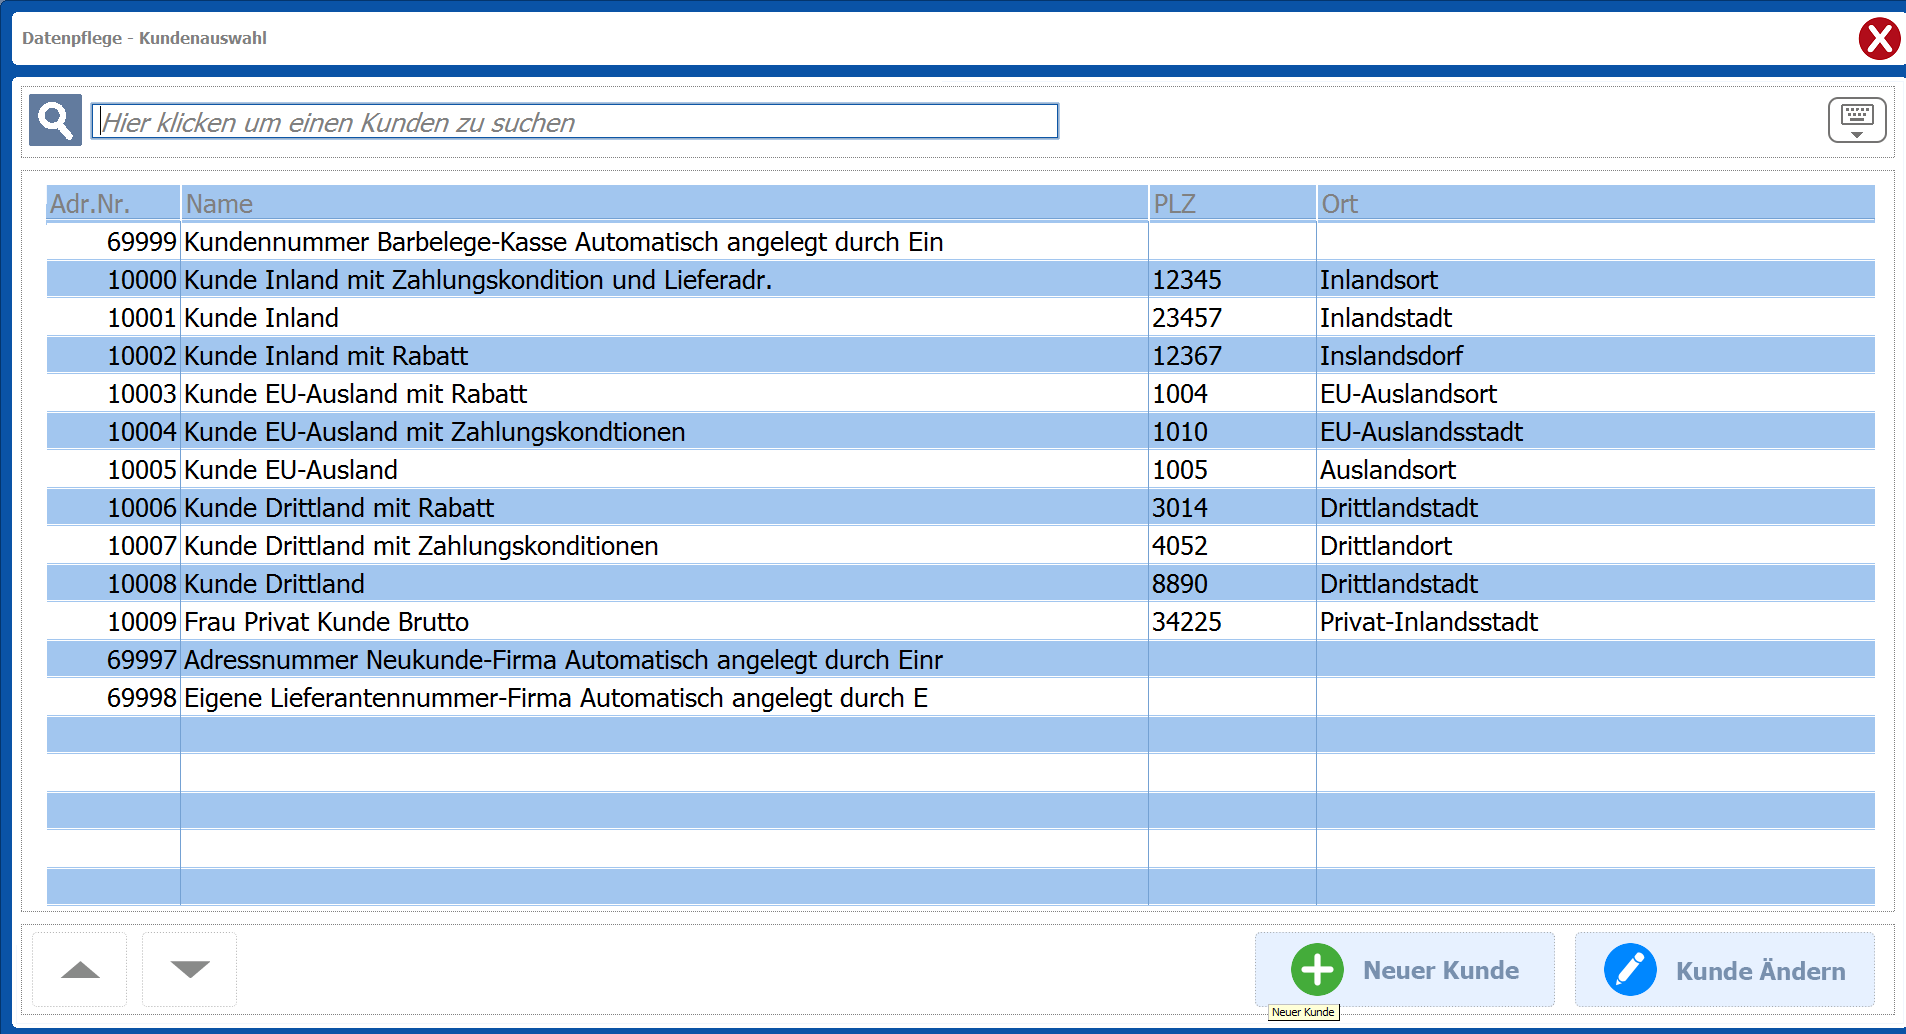Sort by Adr.Nr. column header
Image resolution: width=1906 pixels, height=1034 pixels.
[x=112, y=204]
